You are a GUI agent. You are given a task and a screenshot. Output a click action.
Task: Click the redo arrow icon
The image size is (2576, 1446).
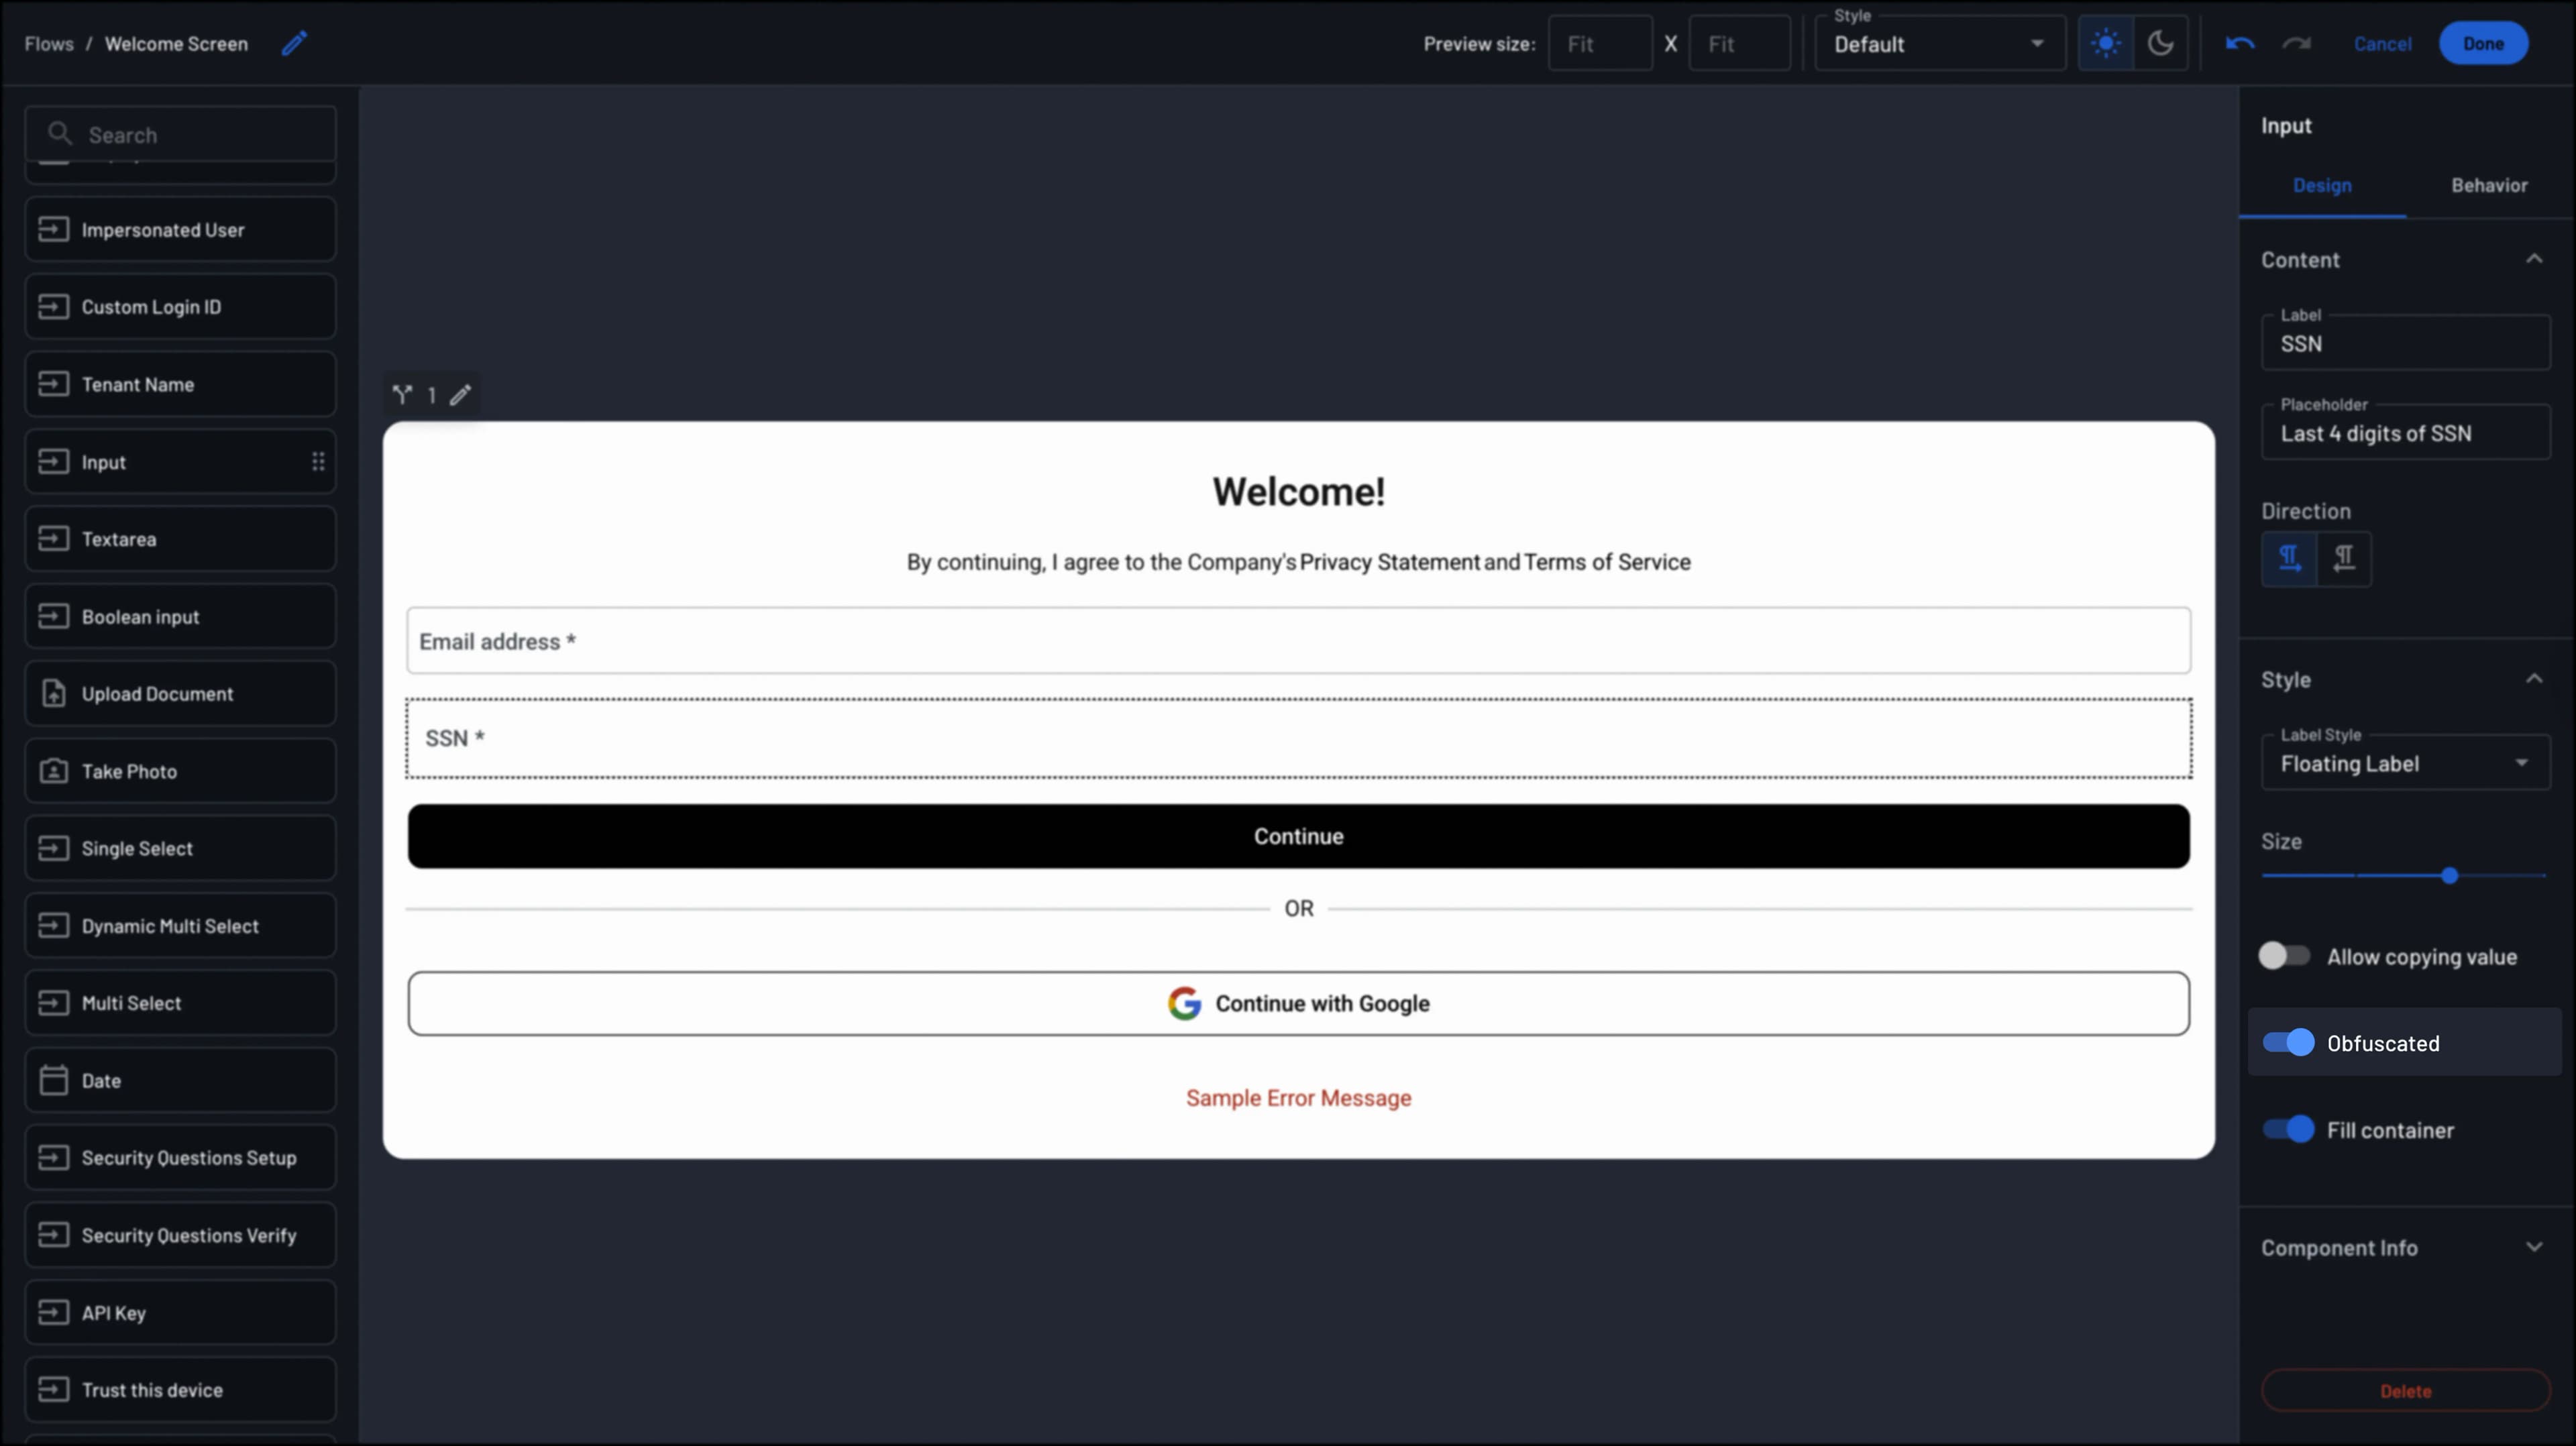tap(2297, 43)
